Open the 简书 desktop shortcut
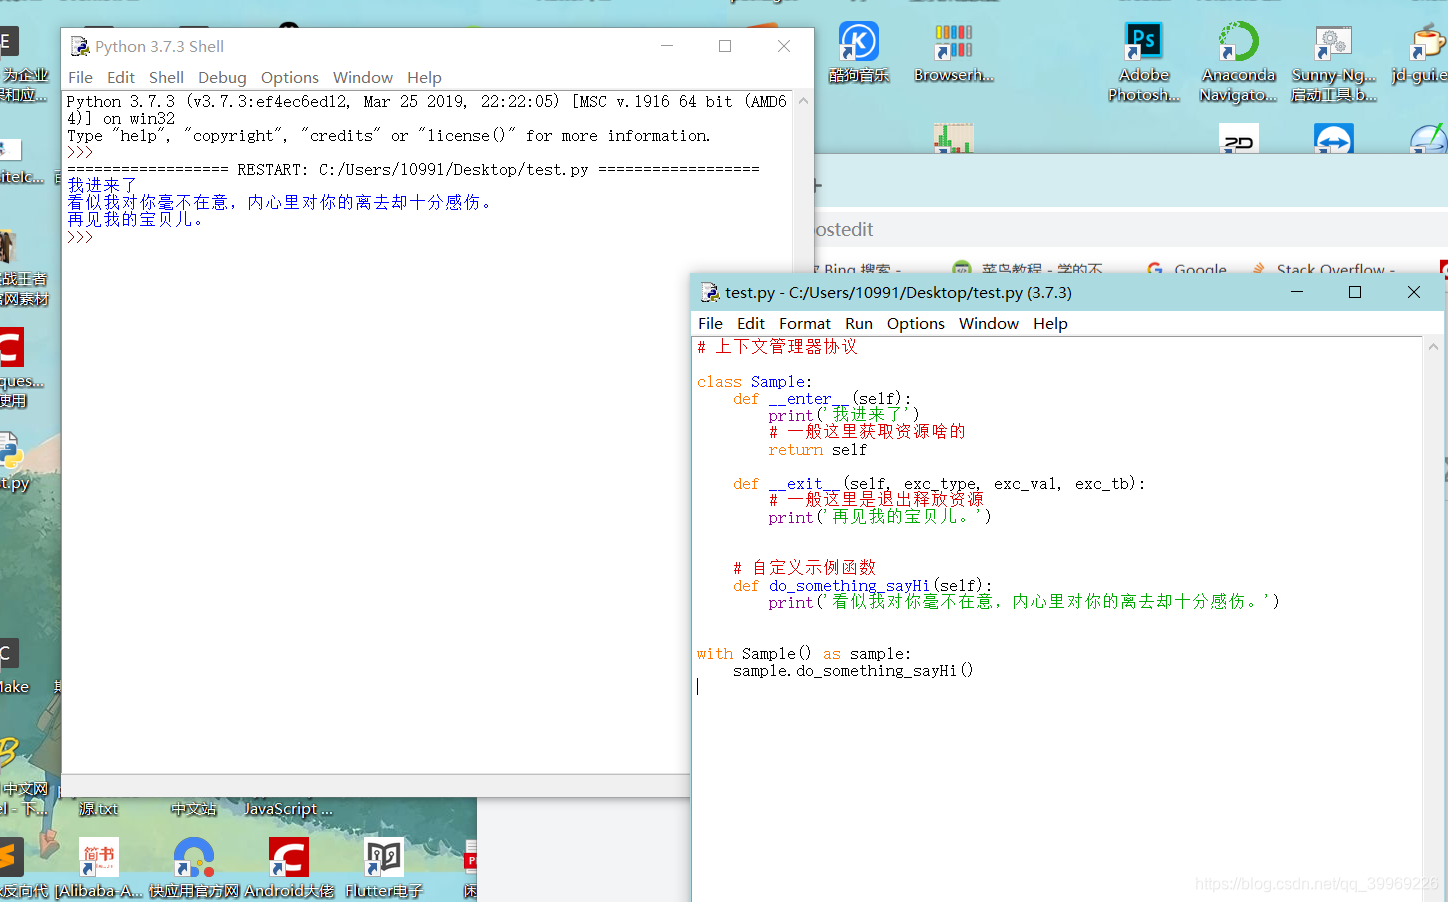Image resolution: width=1448 pixels, height=902 pixels. (96, 858)
